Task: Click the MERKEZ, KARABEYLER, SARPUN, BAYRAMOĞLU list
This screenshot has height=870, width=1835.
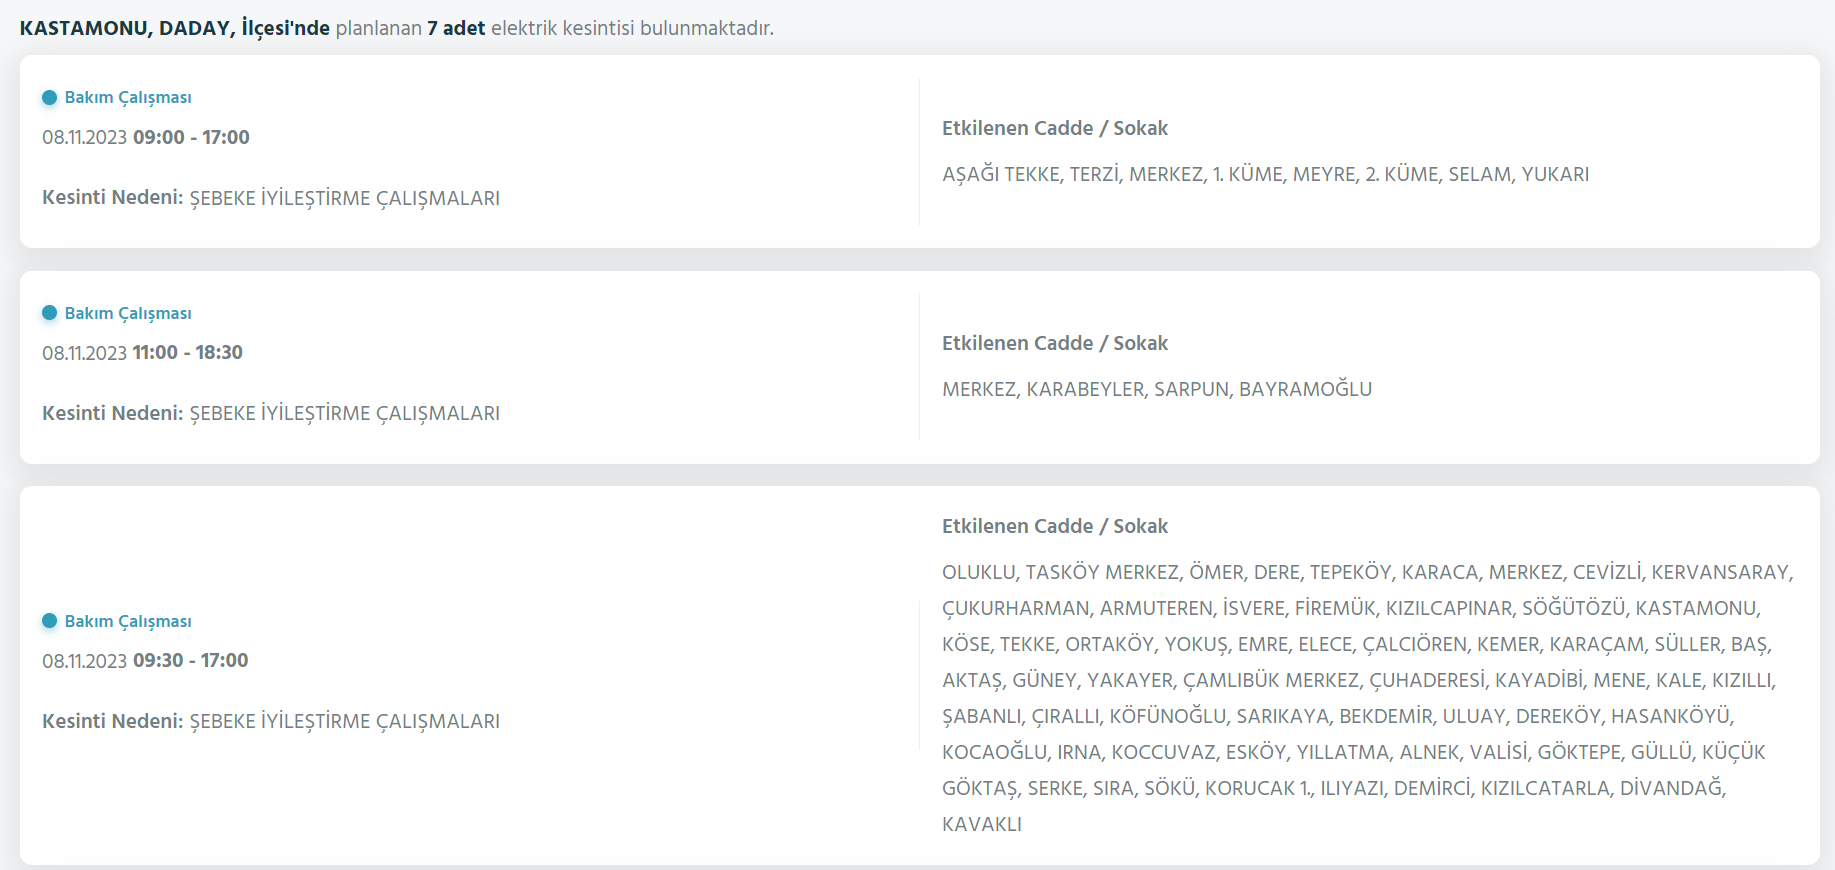Action: [x=1157, y=389]
